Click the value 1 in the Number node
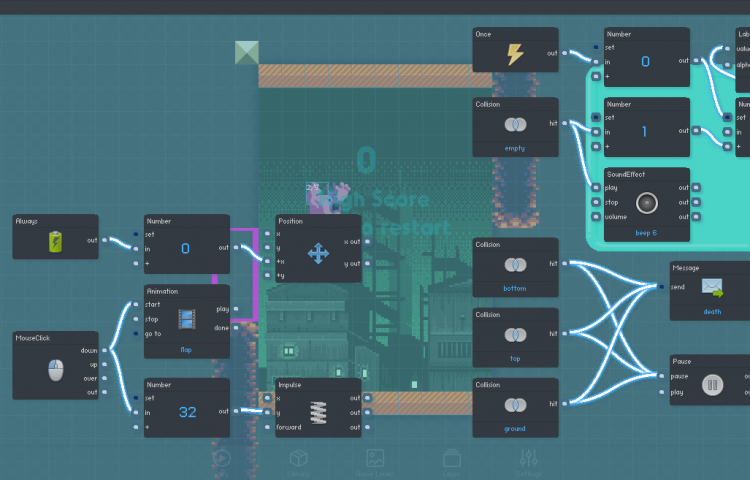Screen dimensions: 750x480 coord(644,131)
